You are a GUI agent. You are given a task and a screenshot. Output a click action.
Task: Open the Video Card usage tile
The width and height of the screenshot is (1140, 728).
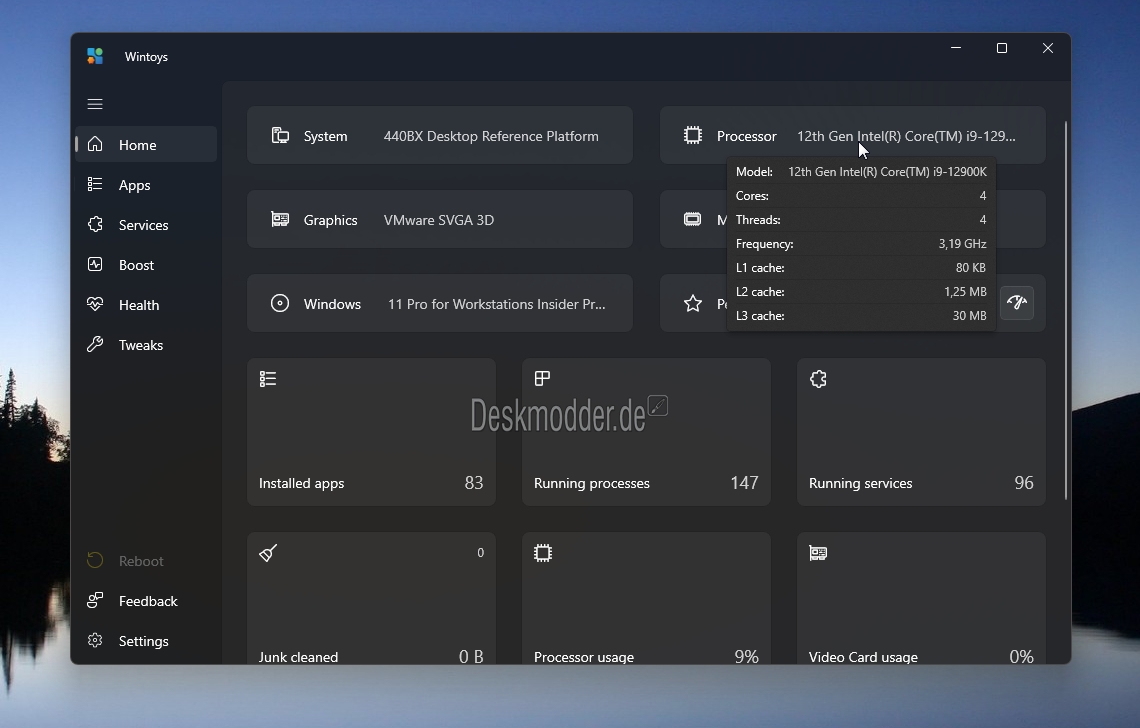click(921, 599)
